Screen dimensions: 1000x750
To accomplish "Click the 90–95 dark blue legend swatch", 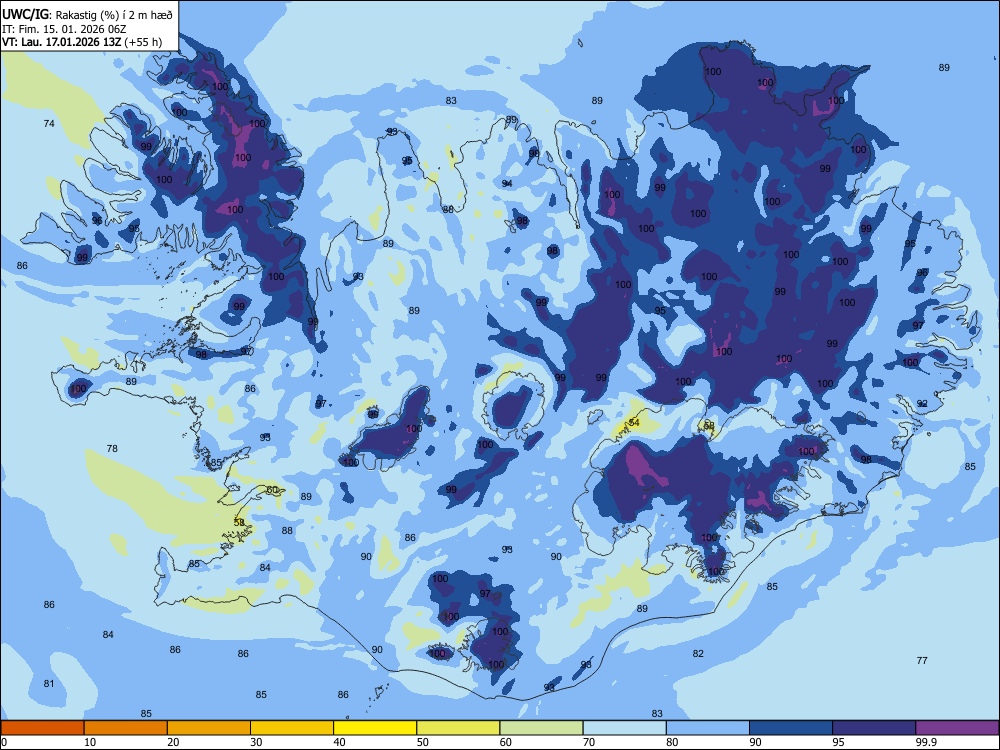I will click(x=791, y=728).
